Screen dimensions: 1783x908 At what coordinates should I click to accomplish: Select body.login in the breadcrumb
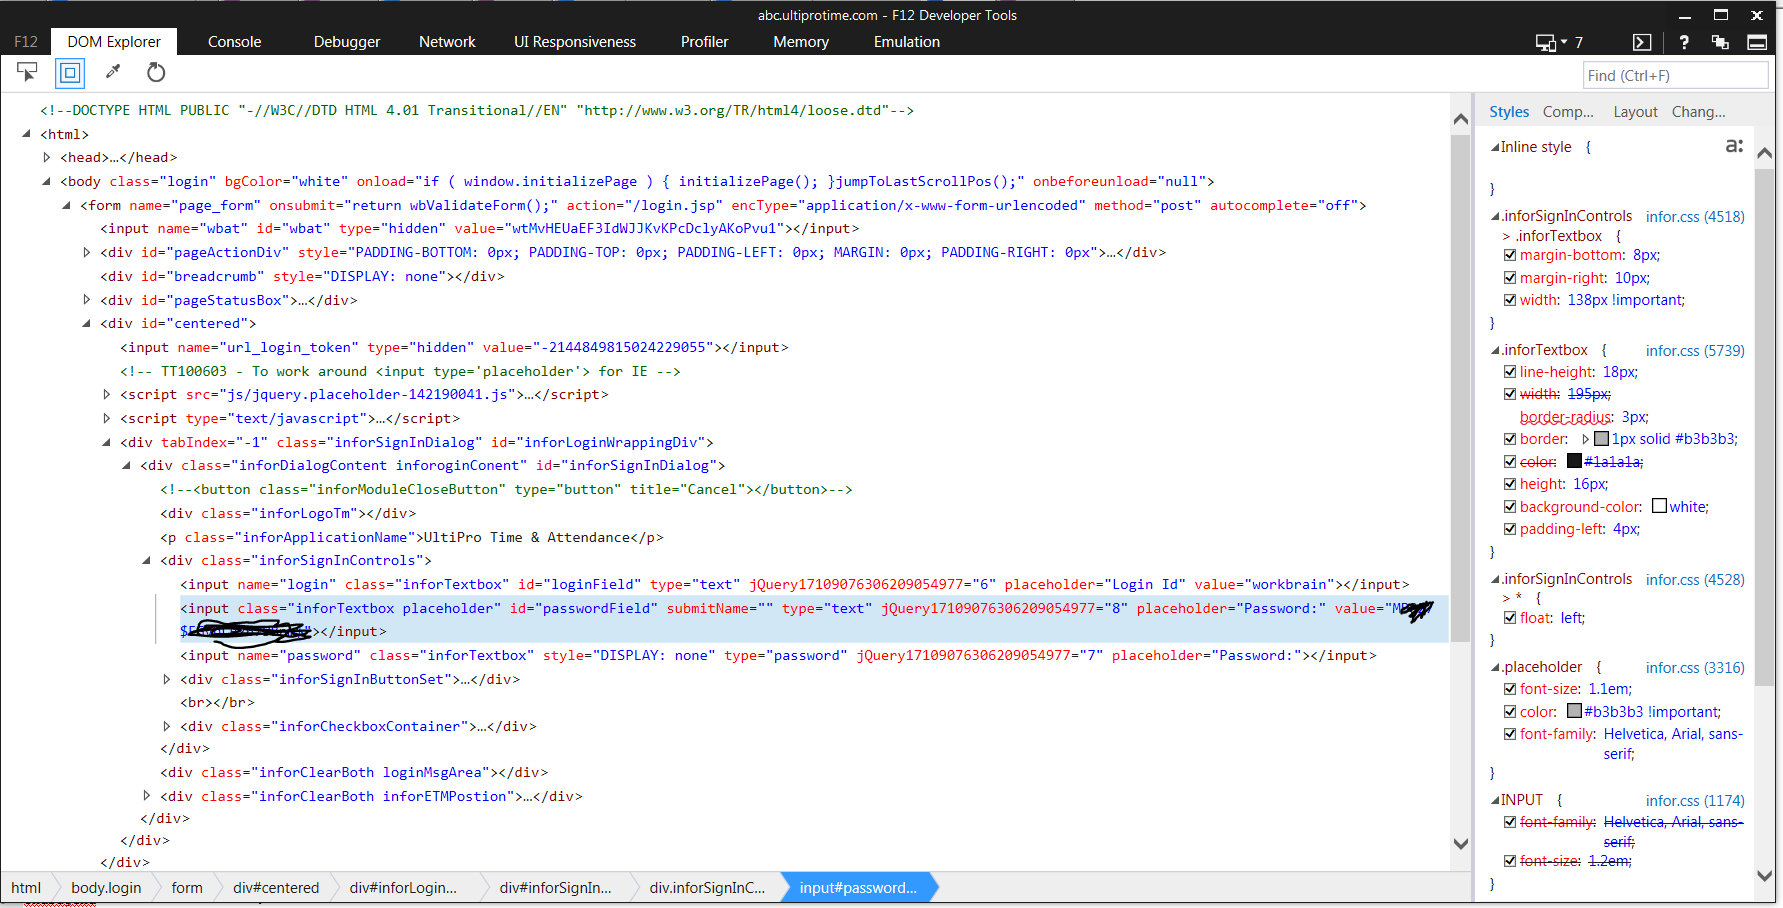coord(106,888)
